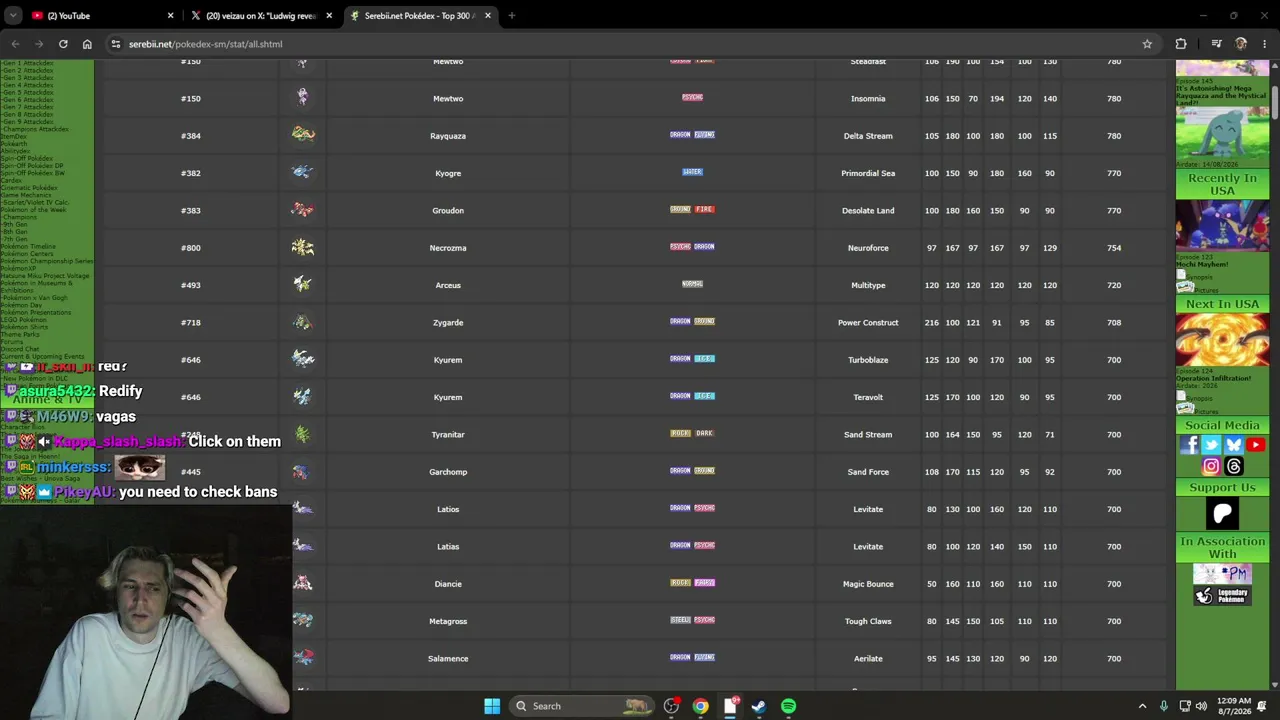The height and width of the screenshot is (720, 1280).
Task: Open the Mewtwo Insomnia row name link
Action: click(x=448, y=98)
